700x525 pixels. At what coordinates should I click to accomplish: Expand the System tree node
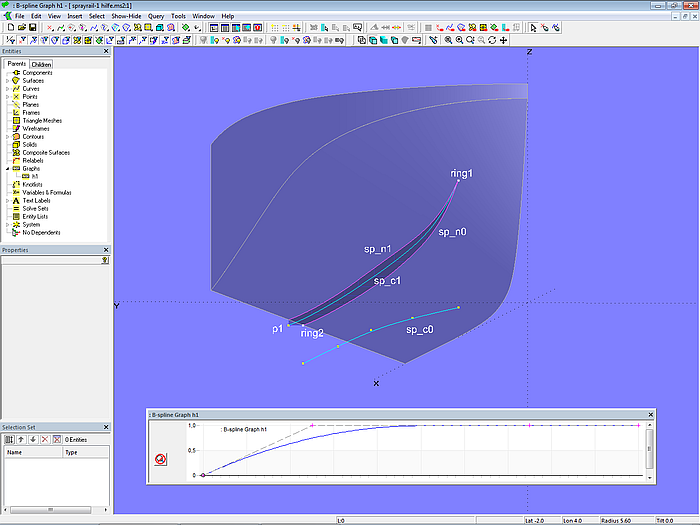[x=7, y=225]
